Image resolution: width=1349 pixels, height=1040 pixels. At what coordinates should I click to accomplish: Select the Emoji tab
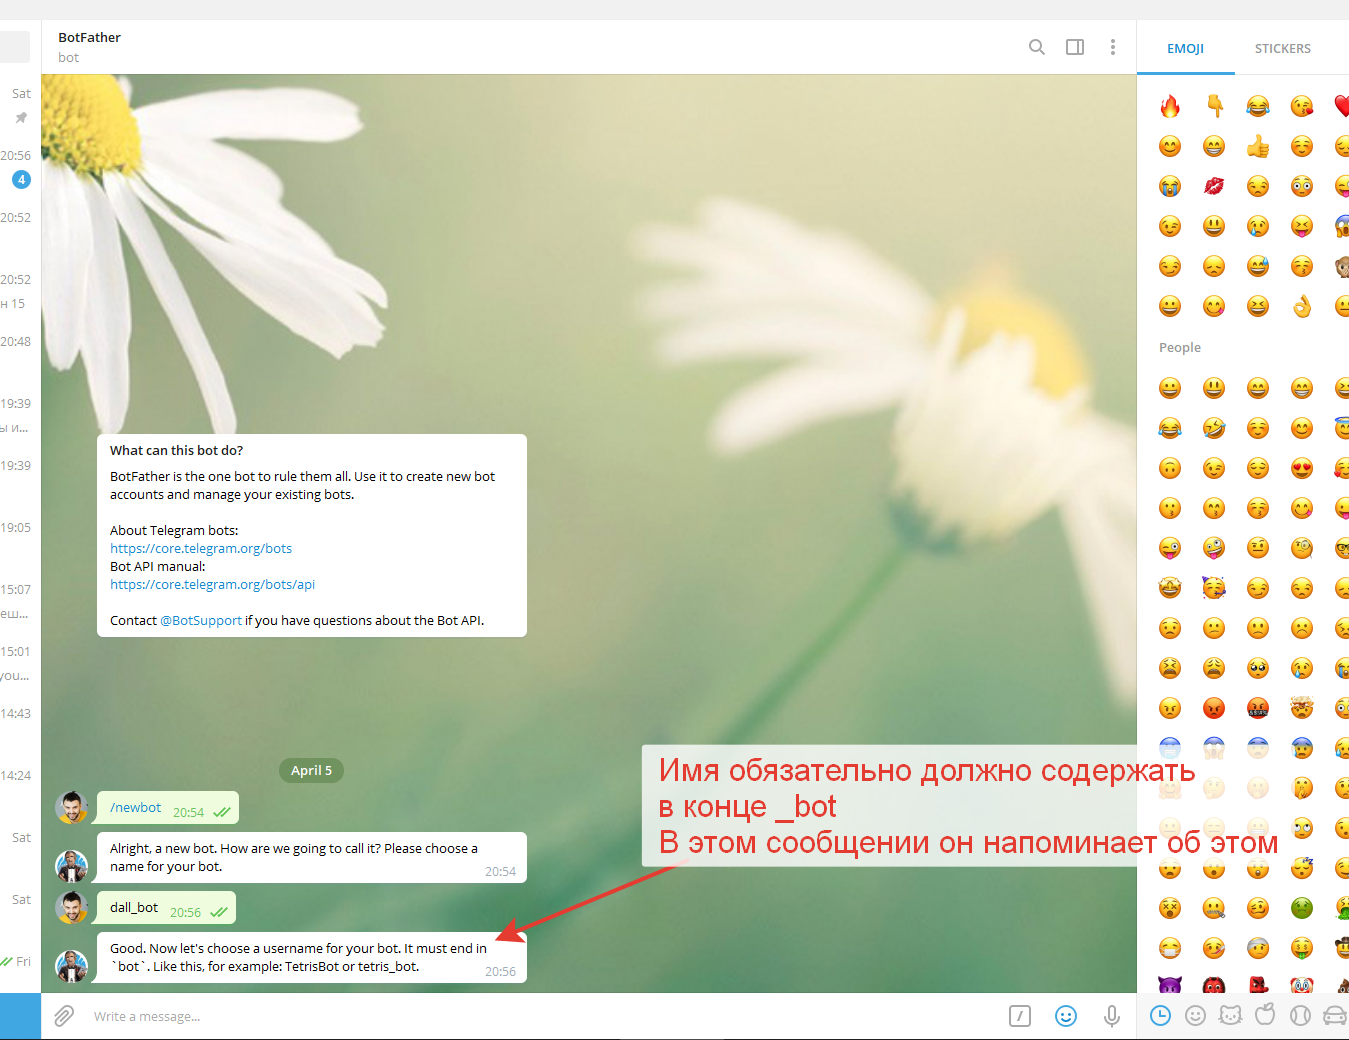click(x=1185, y=48)
